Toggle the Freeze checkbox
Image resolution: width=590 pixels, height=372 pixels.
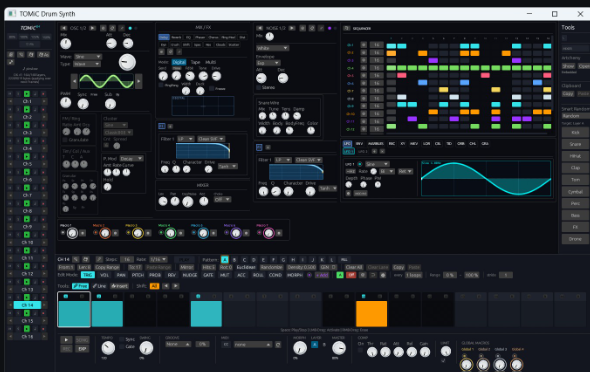point(211,89)
